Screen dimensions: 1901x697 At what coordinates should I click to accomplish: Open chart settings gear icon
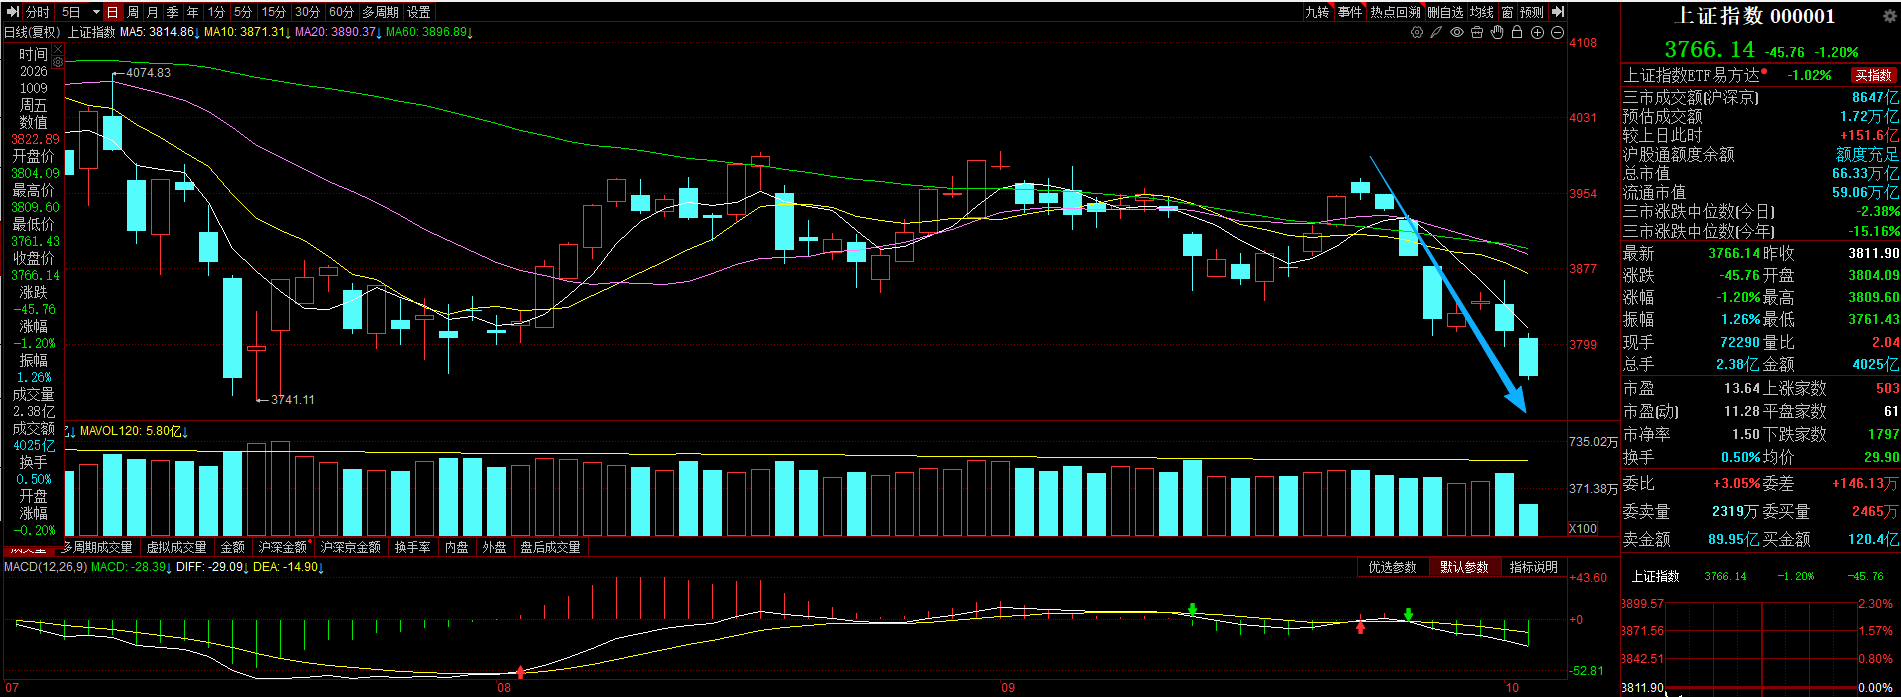tap(1417, 32)
